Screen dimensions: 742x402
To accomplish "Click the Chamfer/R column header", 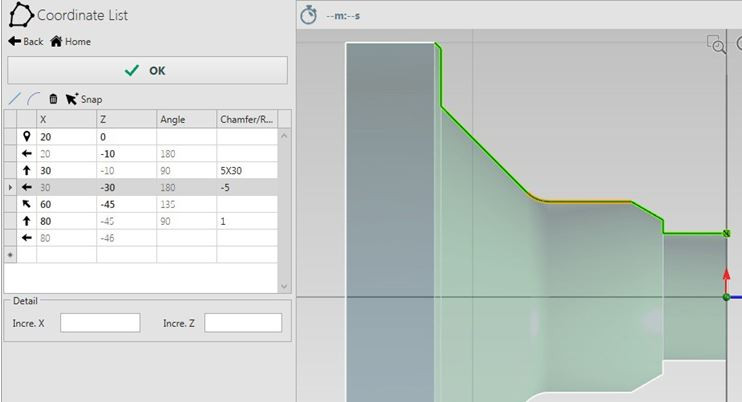I will pyautogui.click(x=245, y=119).
